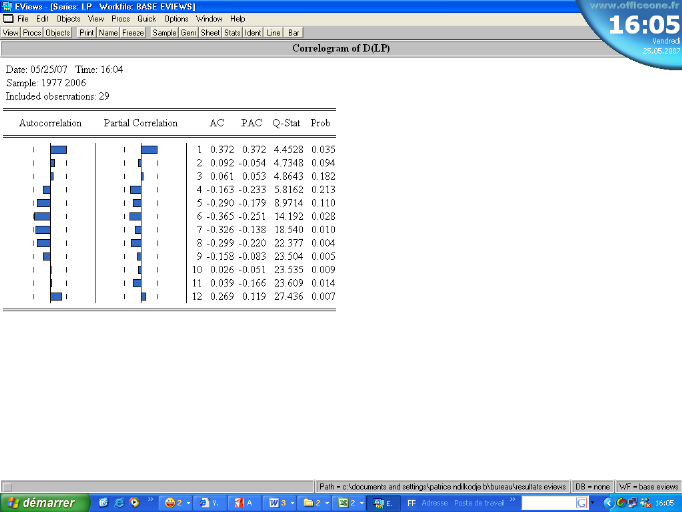
Task: Click the WF = base eviews status field
Action: pyautogui.click(x=648, y=486)
